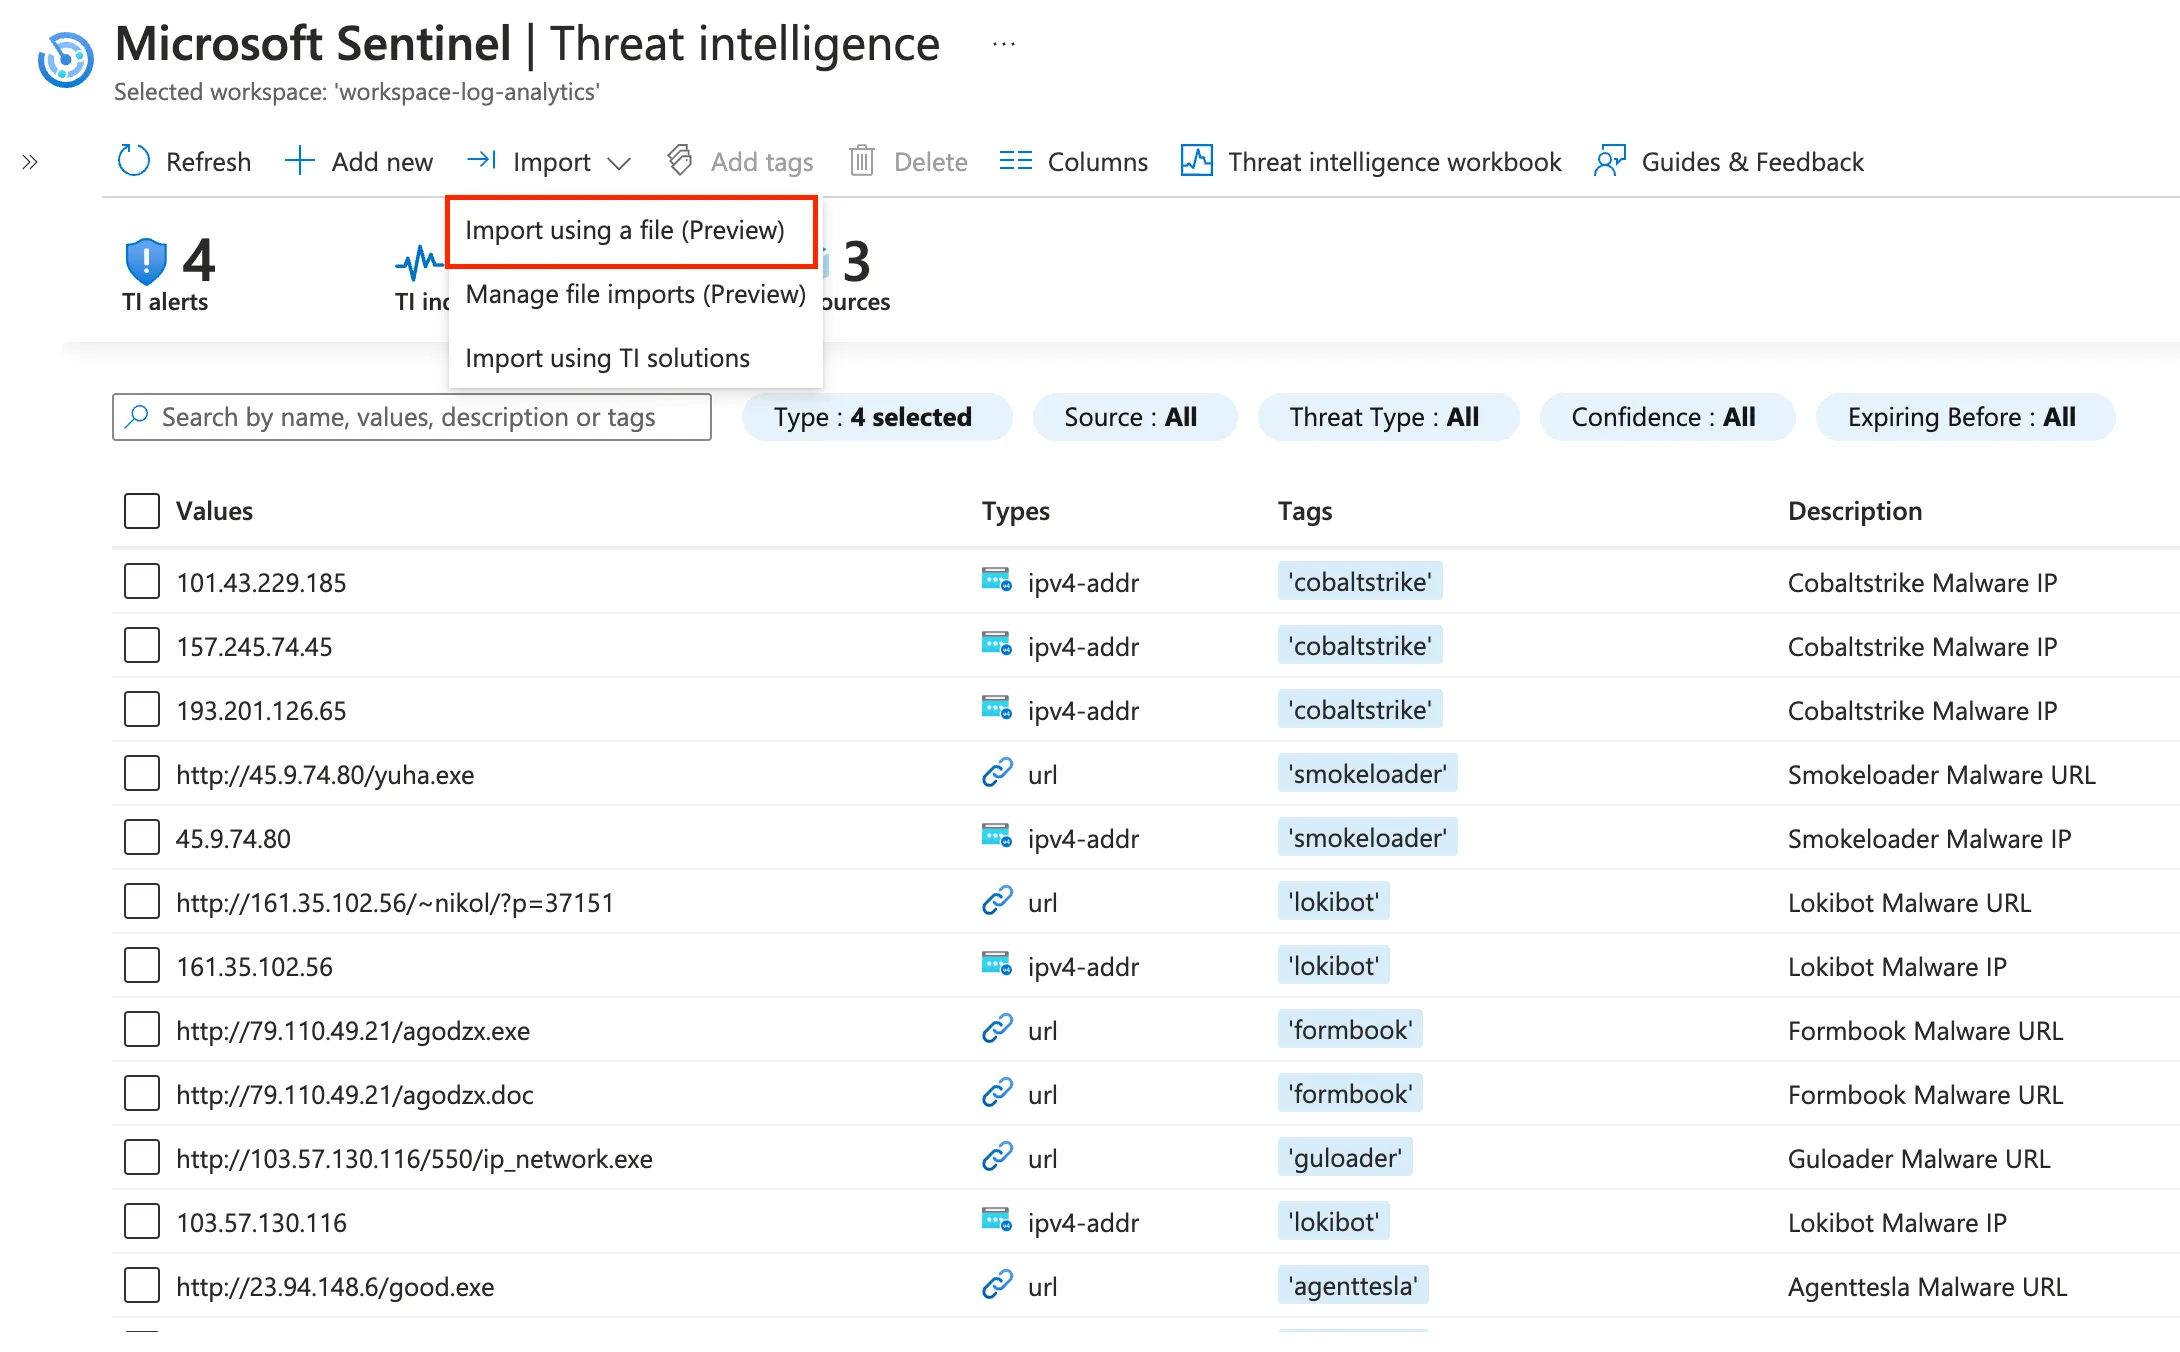
Task: Click the ipv4-addr icon for 157.245.74.45
Action: [x=997, y=645]
